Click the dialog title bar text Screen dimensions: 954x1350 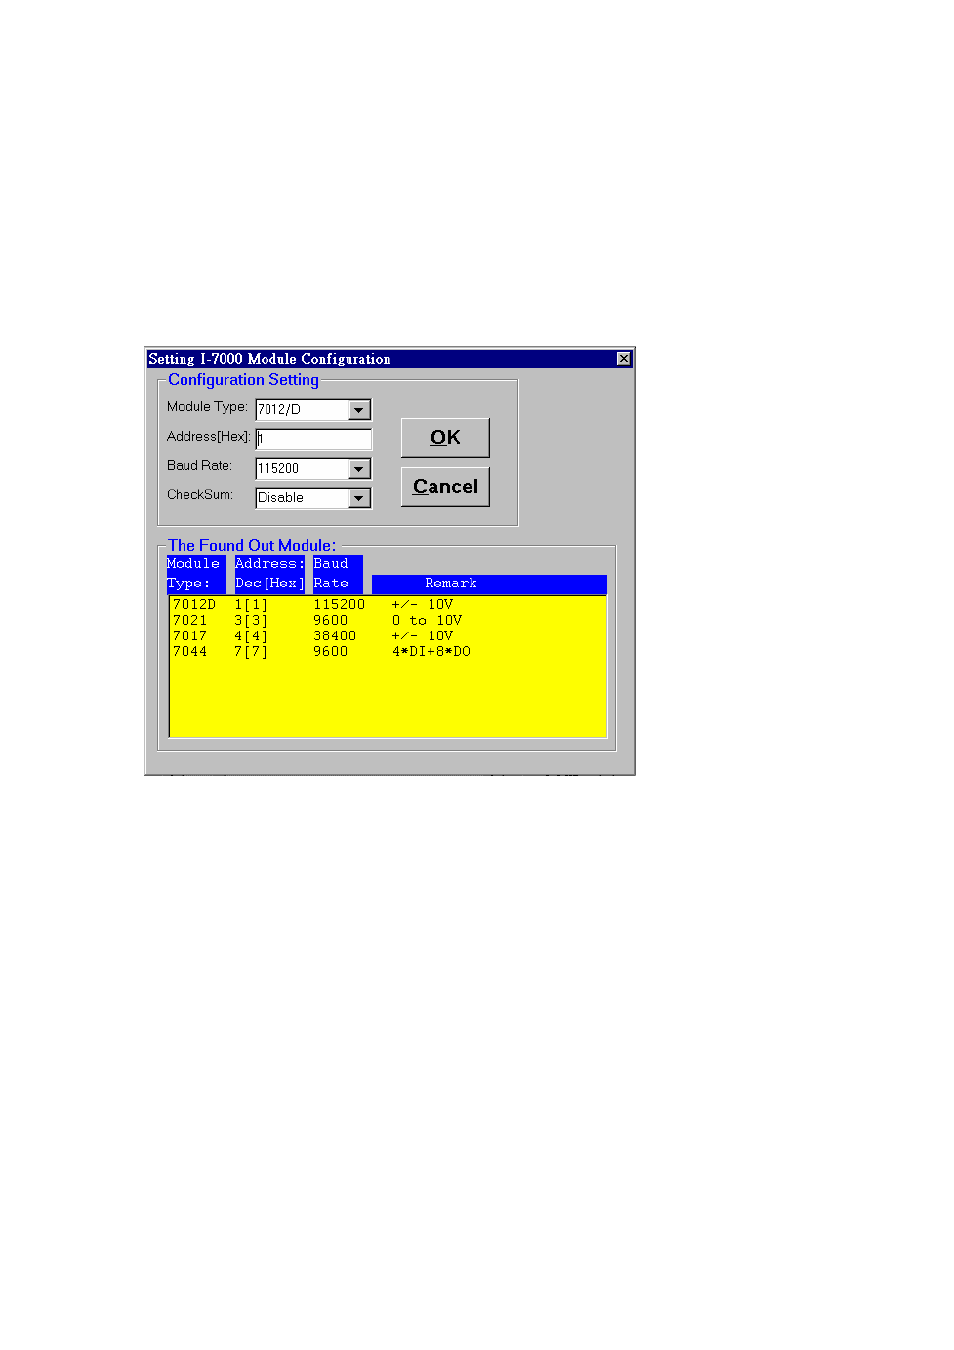(x=269, y=359)
